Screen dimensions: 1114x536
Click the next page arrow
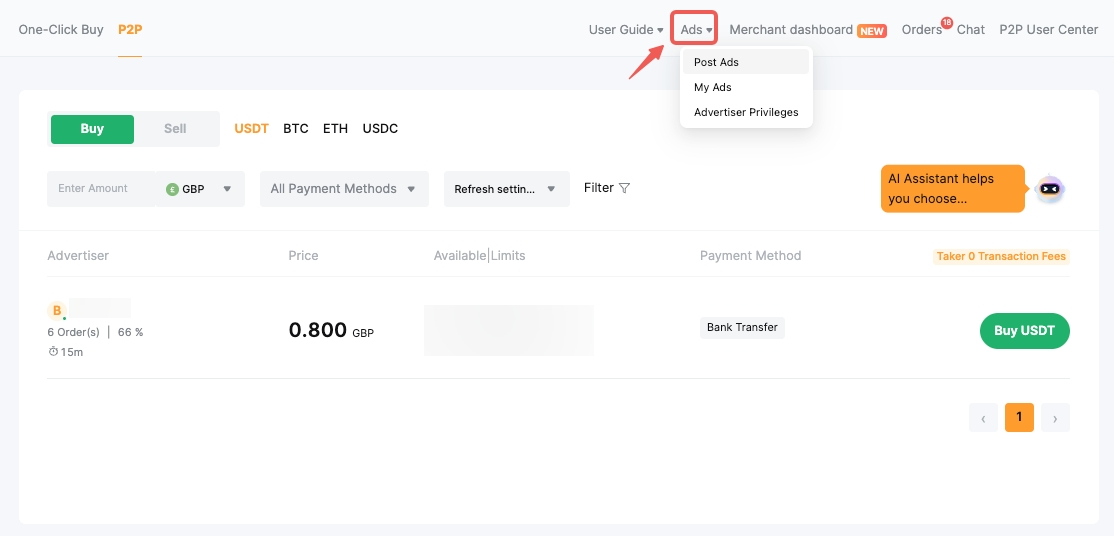point(1055,418)
